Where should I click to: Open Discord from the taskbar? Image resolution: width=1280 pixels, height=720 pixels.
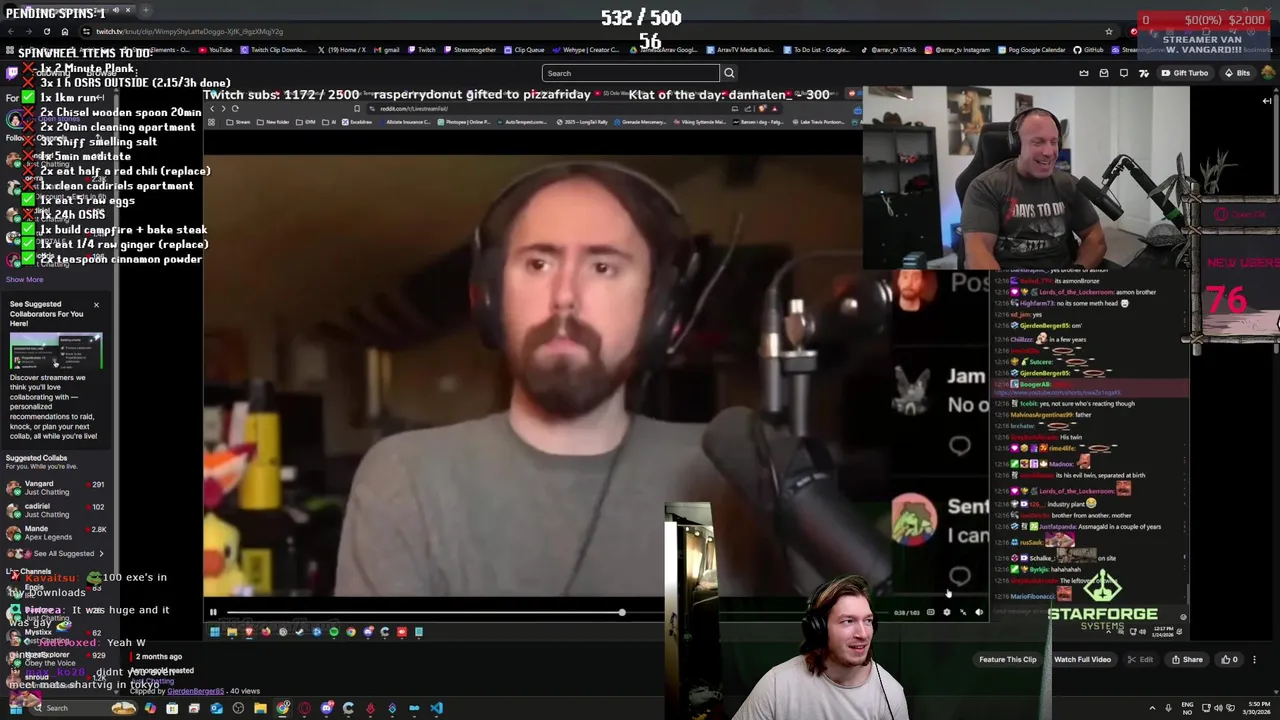coord(327,709)
